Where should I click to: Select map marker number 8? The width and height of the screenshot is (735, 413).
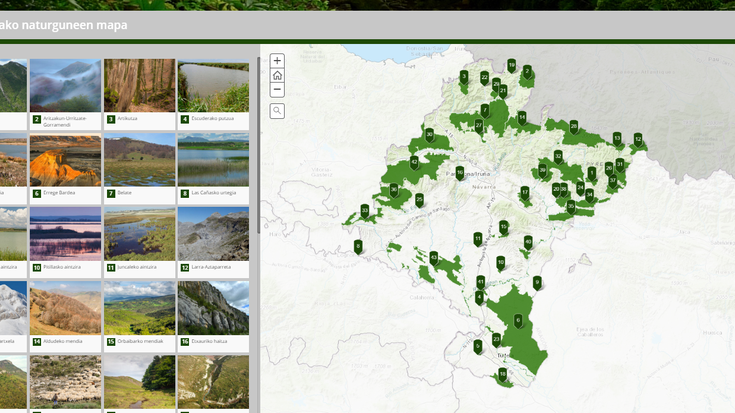coord(358,247)
